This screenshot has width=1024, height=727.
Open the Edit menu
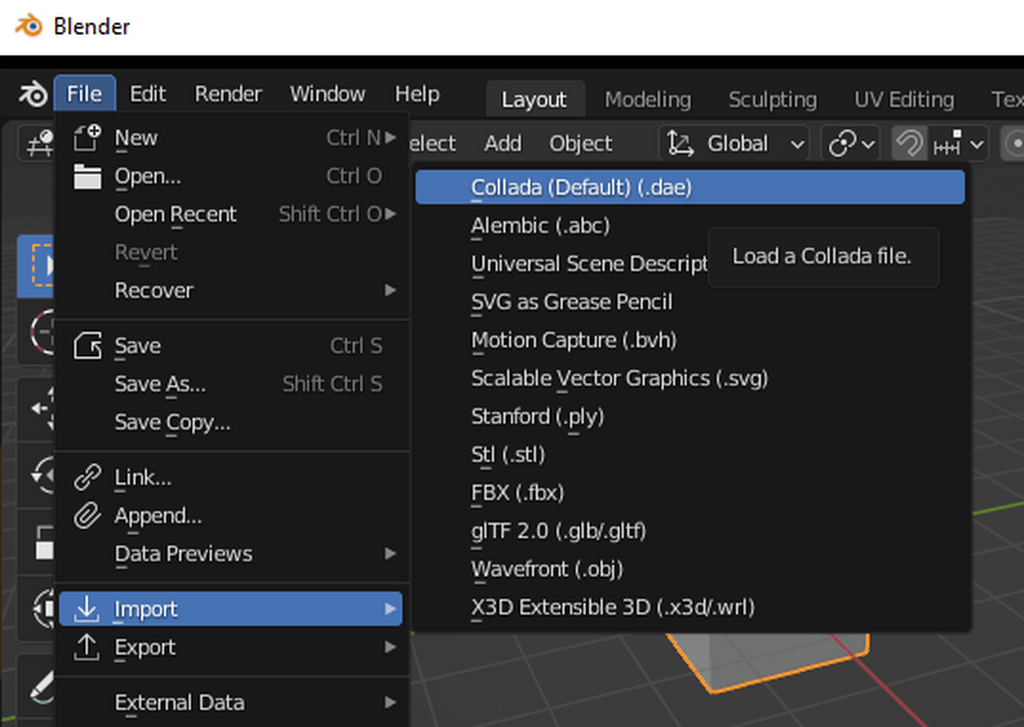tap(148, 94)
